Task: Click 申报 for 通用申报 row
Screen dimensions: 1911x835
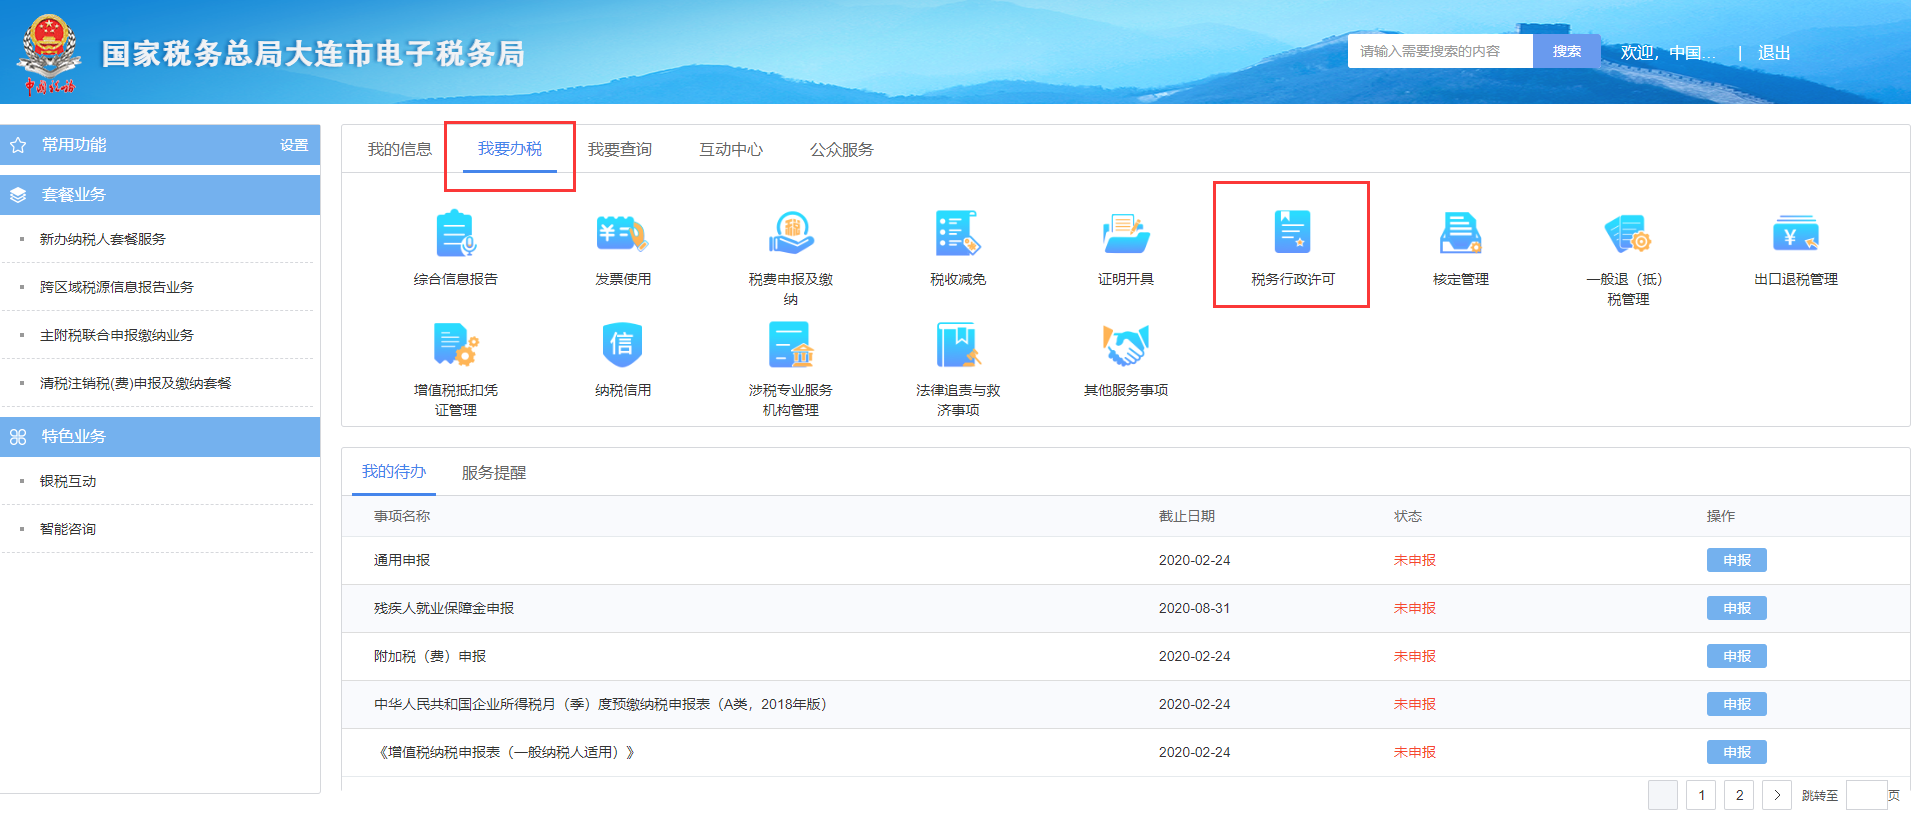Action: pyautogui.click(x=1737, y=560)
